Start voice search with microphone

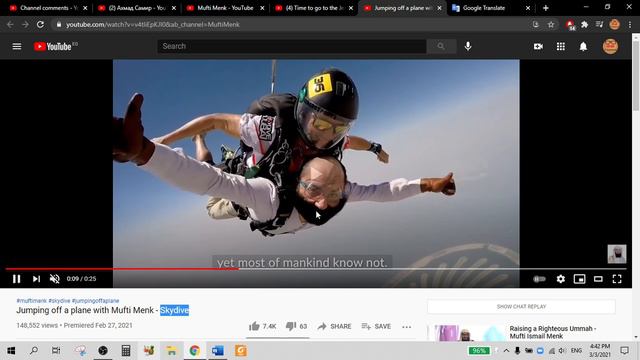(x=468, y=47)
